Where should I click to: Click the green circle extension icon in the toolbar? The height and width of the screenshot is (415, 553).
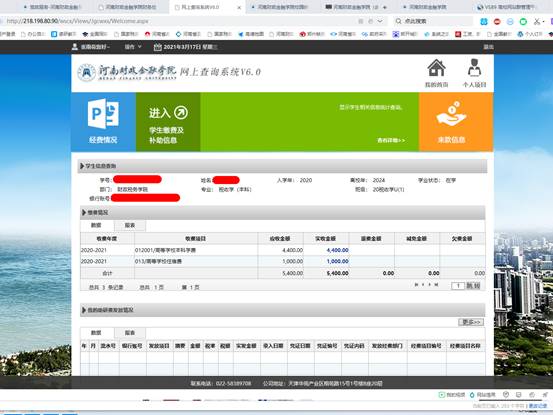pos(523,22)
